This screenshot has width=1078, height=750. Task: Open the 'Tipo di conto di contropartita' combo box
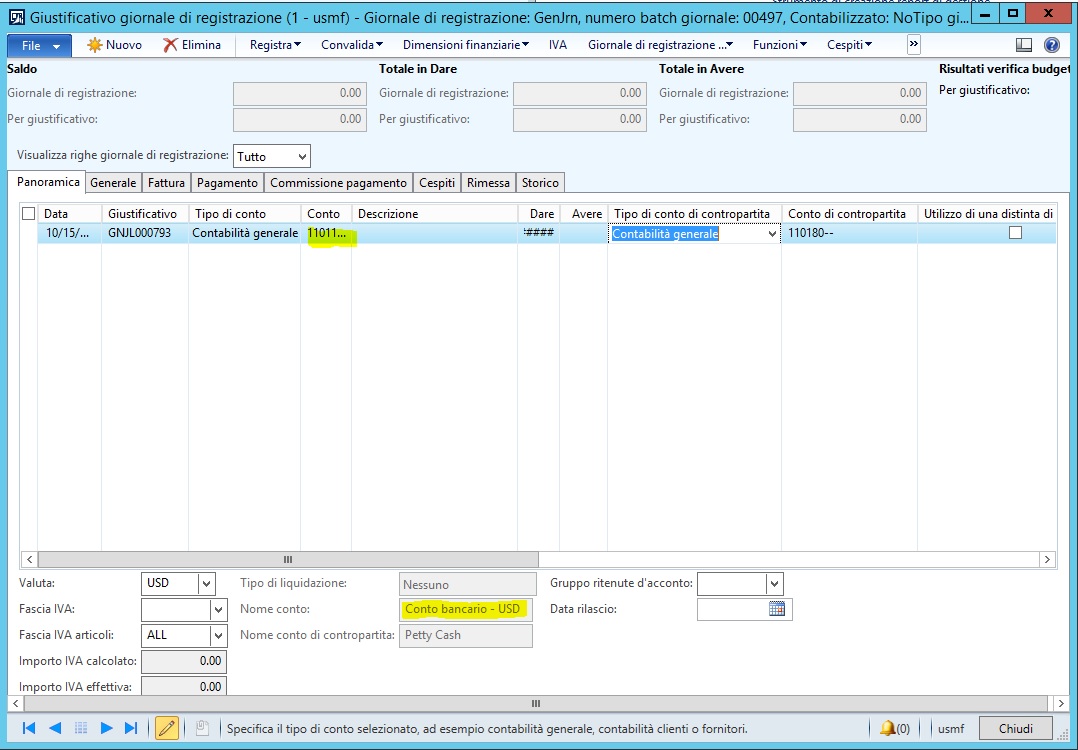tap(771, 234)
